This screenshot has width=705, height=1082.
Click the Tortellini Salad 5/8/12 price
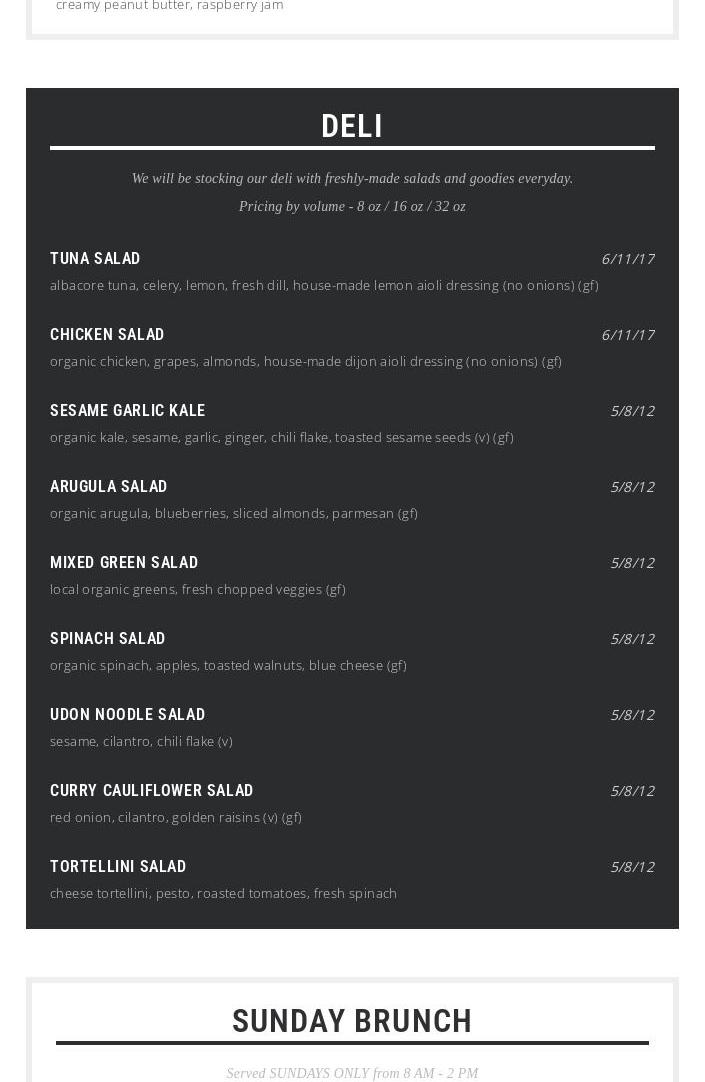pos(632,867)
